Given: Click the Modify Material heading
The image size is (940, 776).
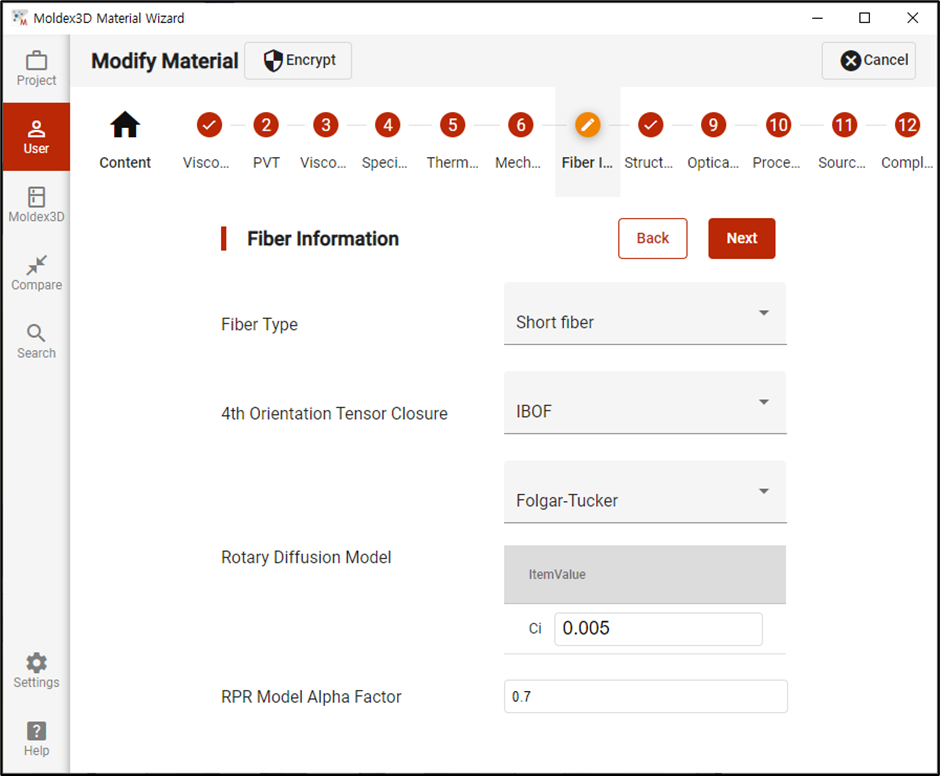Looking at the screenshot, I should tap(164, 61).
